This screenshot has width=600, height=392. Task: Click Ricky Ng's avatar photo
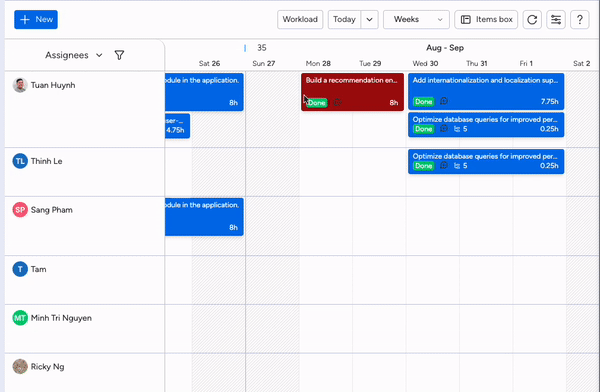20,366
